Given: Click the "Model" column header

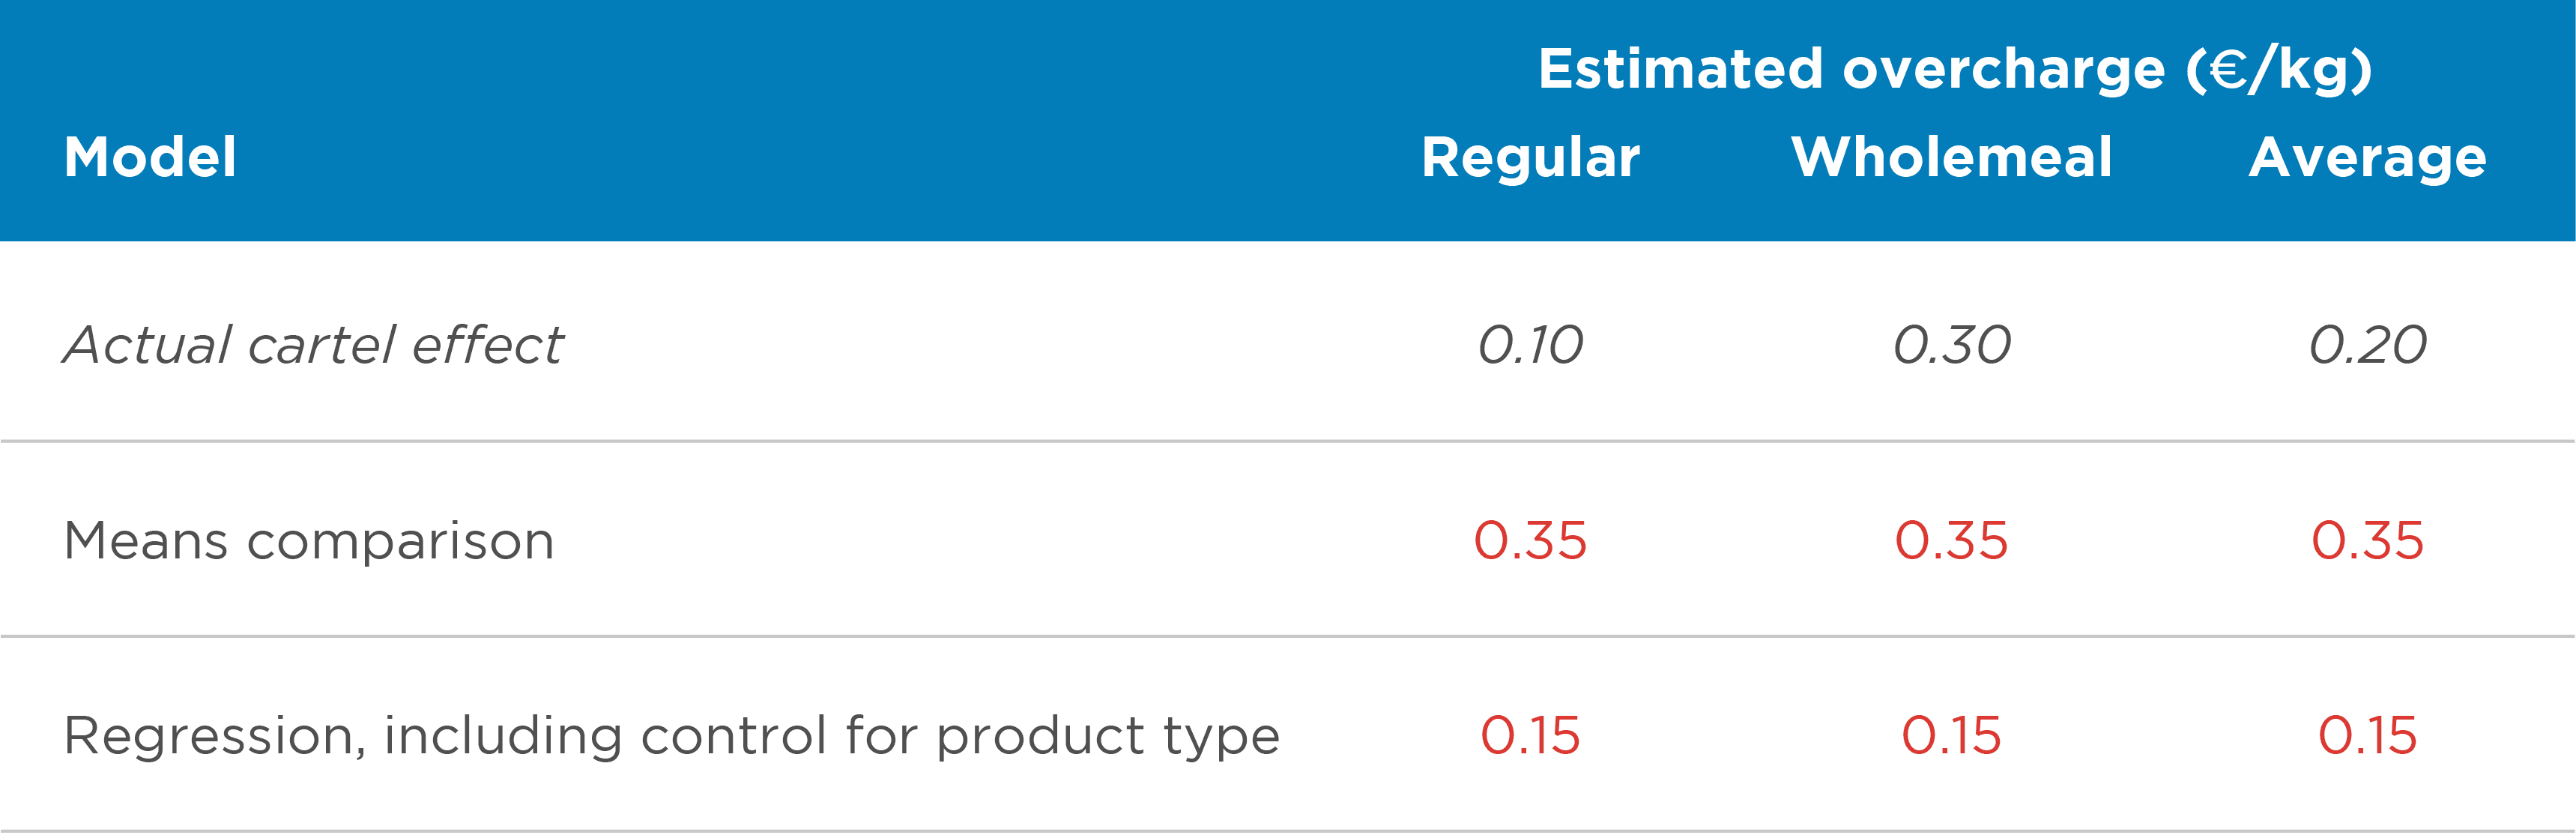Looking at the screenshot, I should (x=150, y=158).
